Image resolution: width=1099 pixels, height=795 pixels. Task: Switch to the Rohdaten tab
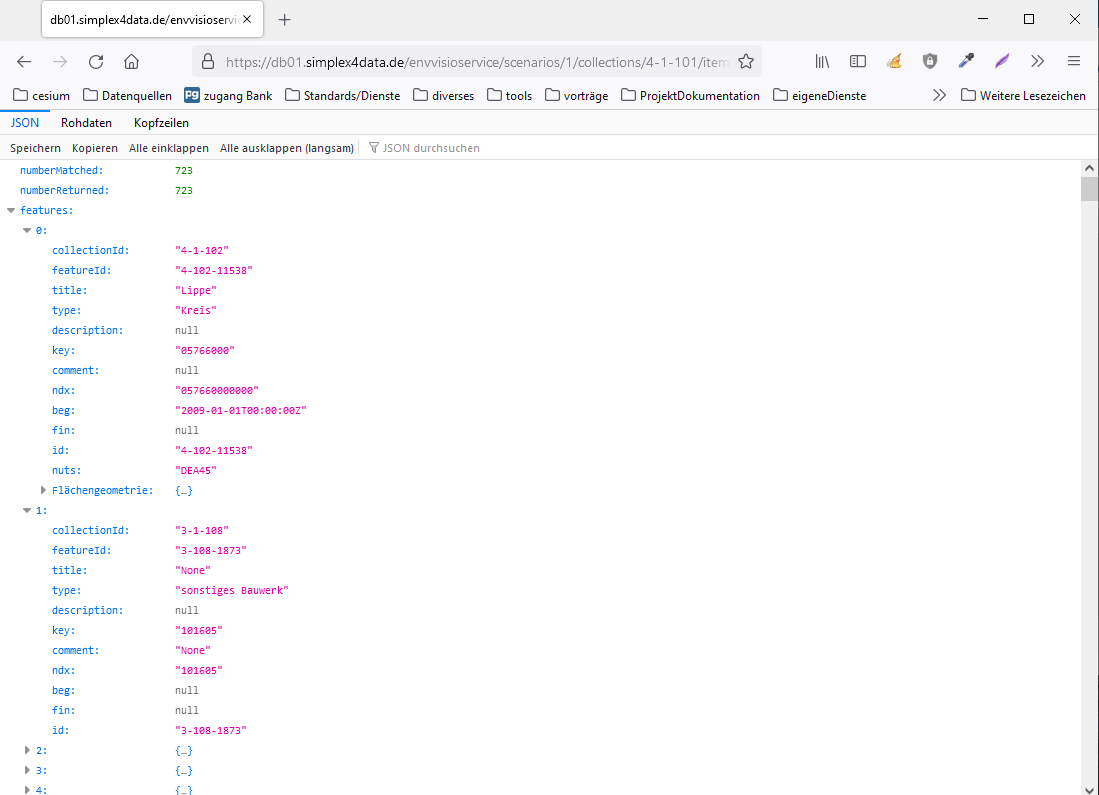click(x=86, y=123)
